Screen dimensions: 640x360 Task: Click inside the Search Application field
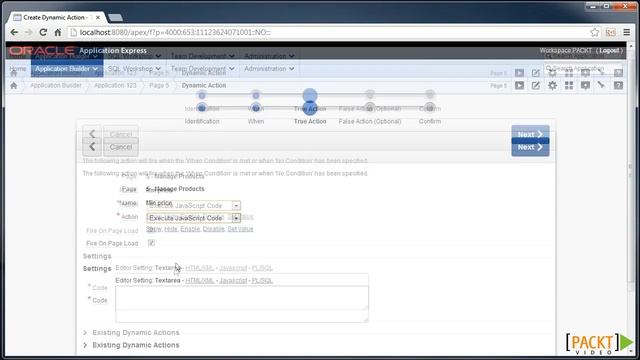(583, 68)
